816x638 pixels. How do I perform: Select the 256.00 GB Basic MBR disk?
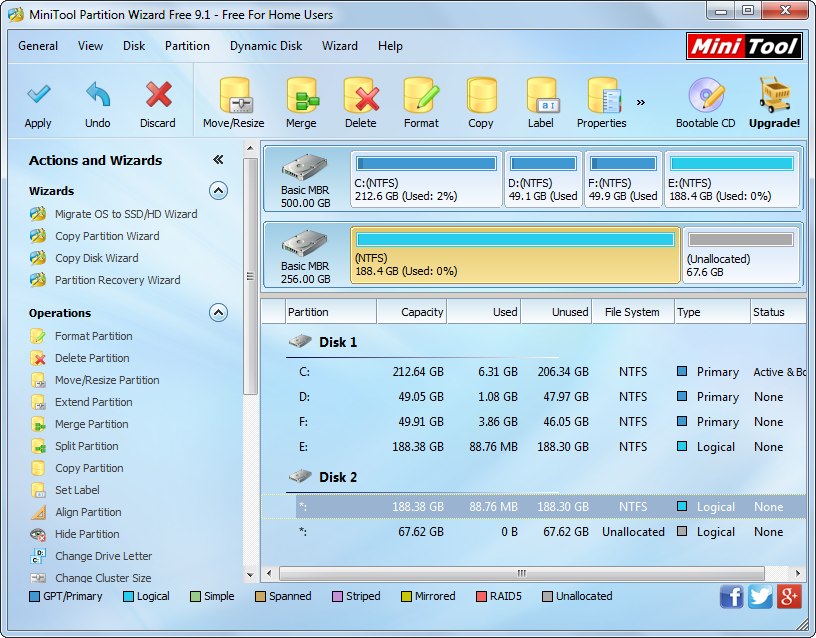click(306, 256)
